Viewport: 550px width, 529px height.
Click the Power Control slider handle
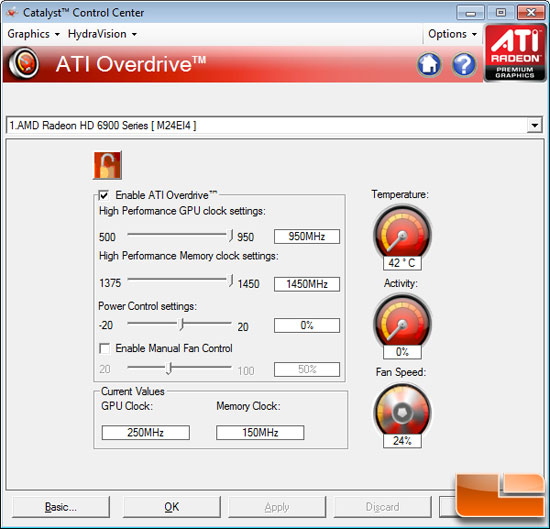181,324
